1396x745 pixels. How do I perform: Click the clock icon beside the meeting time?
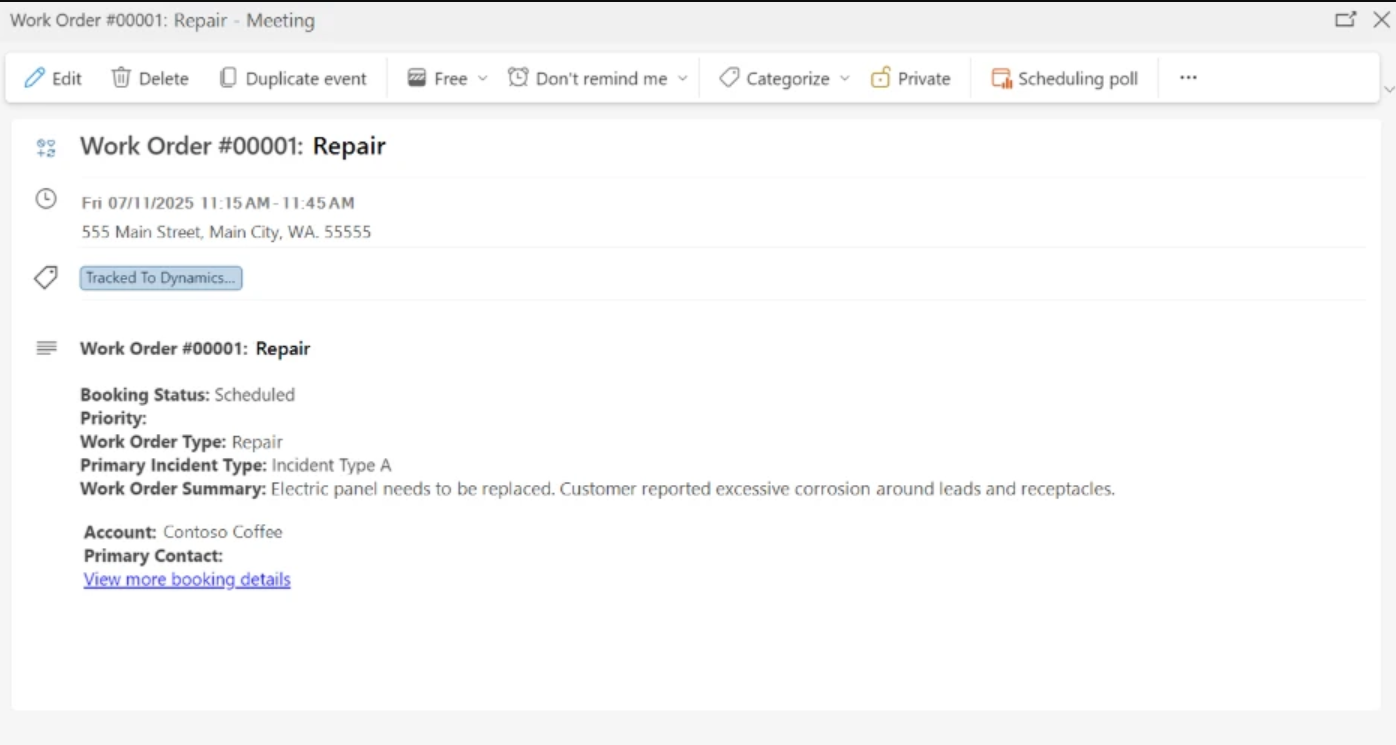46,200
